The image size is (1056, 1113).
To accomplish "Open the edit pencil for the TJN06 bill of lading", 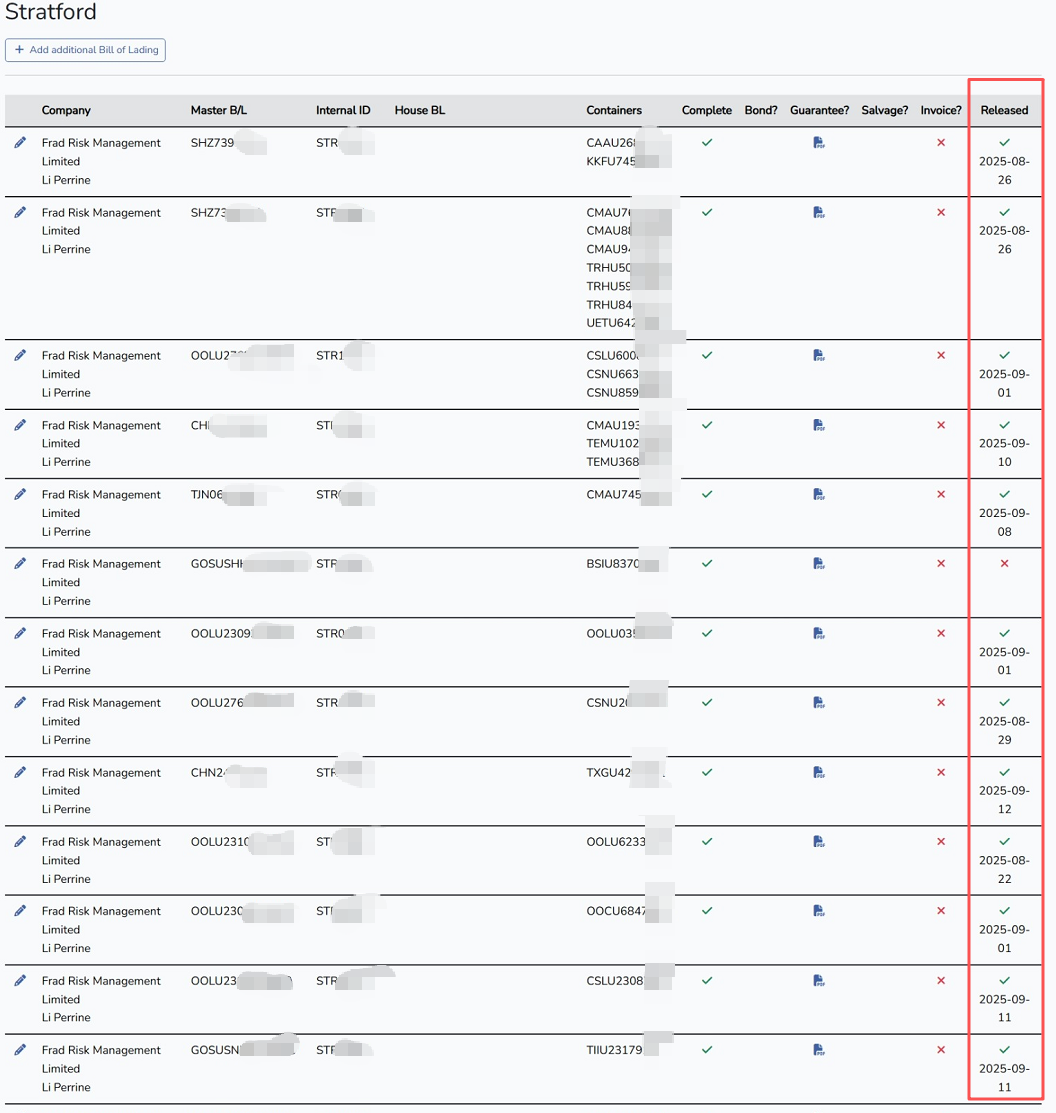I will (x=20, y=494).
